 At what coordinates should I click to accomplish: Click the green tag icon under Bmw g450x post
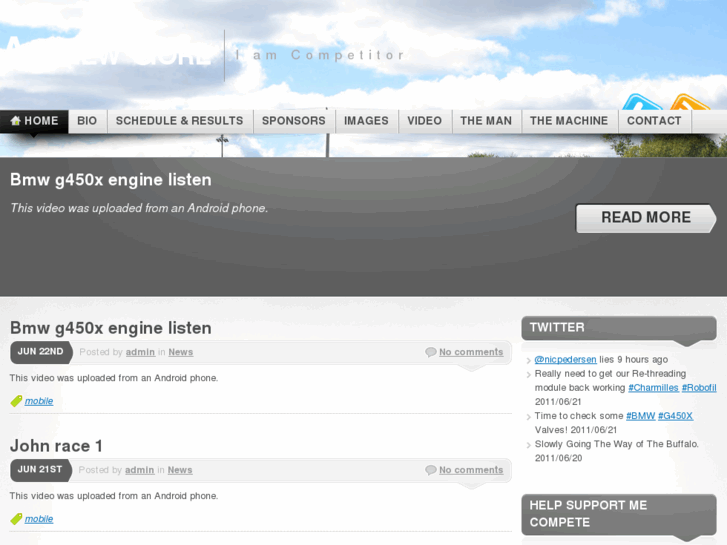click(x=16, y=401)
